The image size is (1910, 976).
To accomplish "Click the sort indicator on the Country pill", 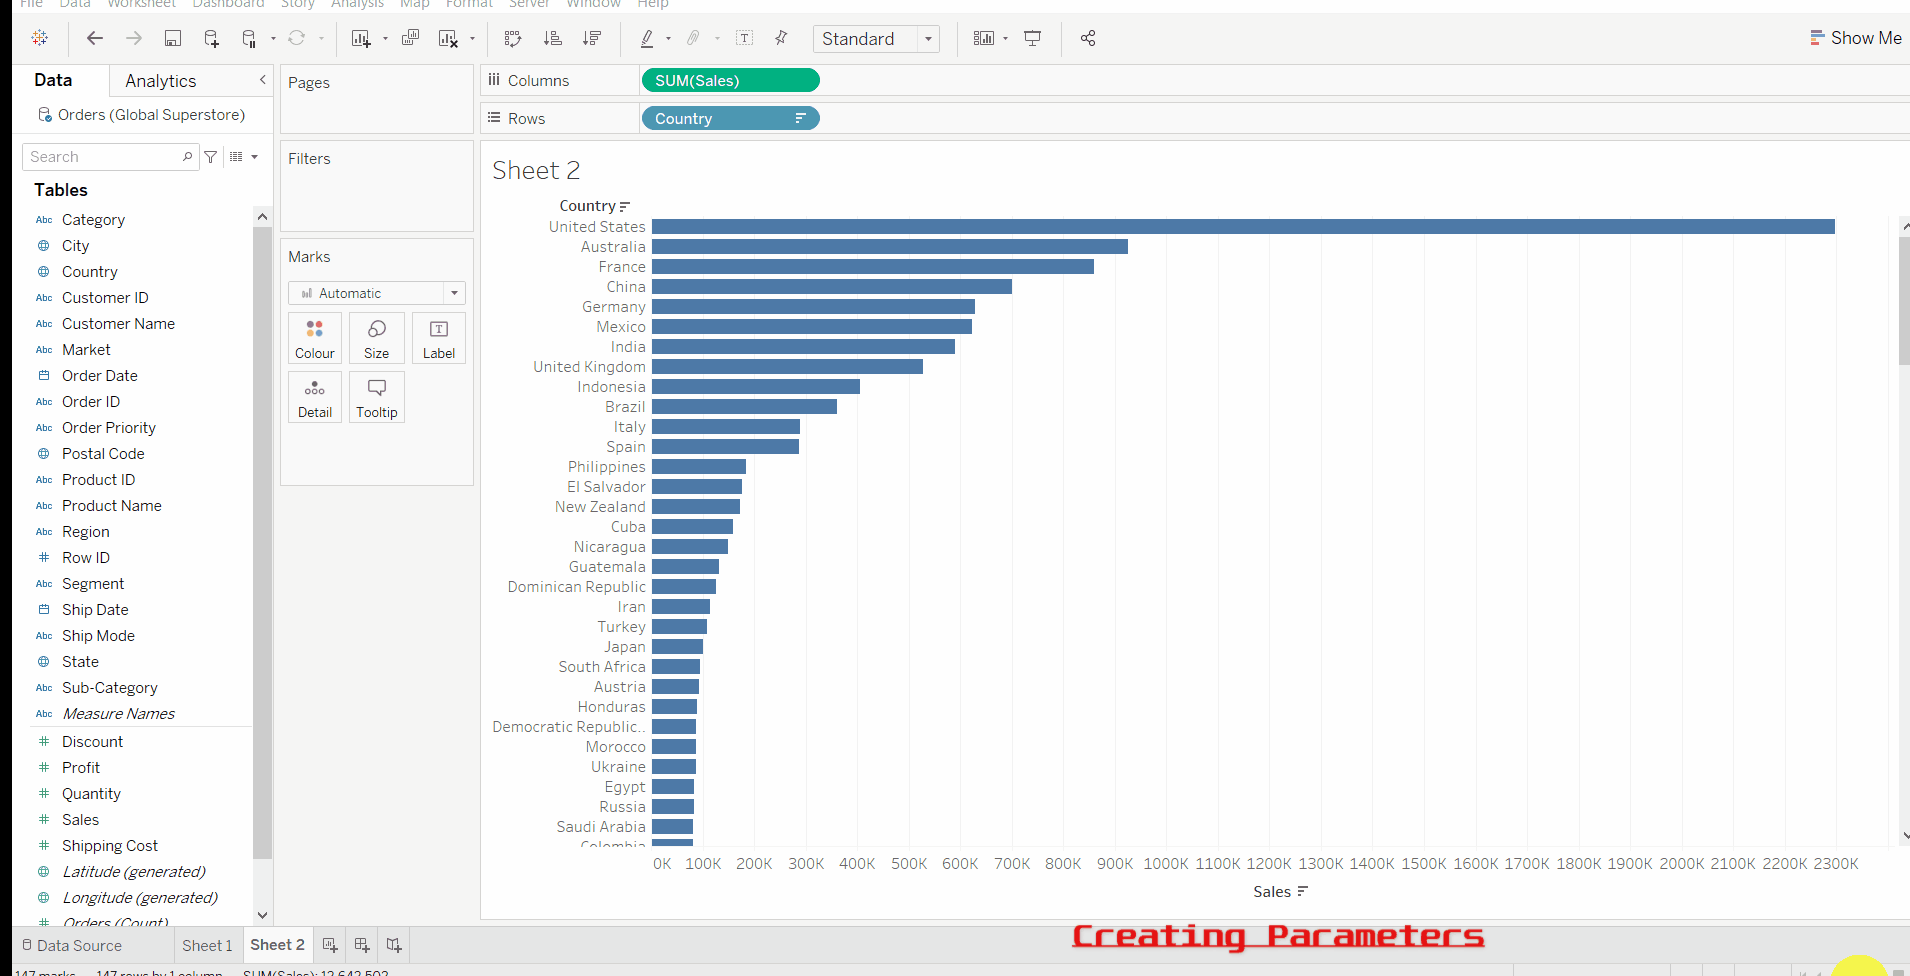I will 801,118.
